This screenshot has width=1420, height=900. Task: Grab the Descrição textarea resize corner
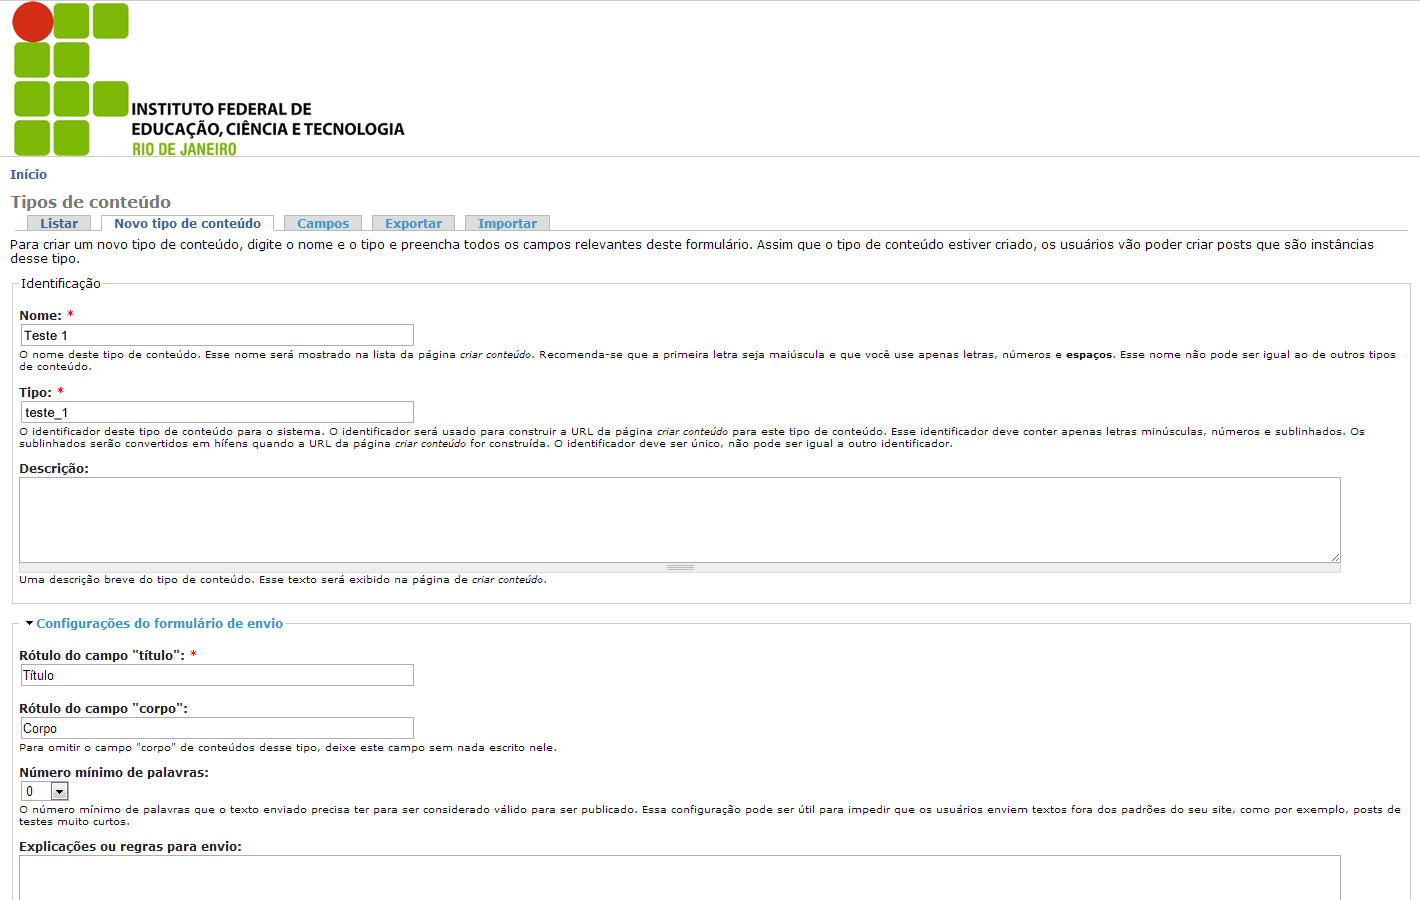click(1335, 557)
